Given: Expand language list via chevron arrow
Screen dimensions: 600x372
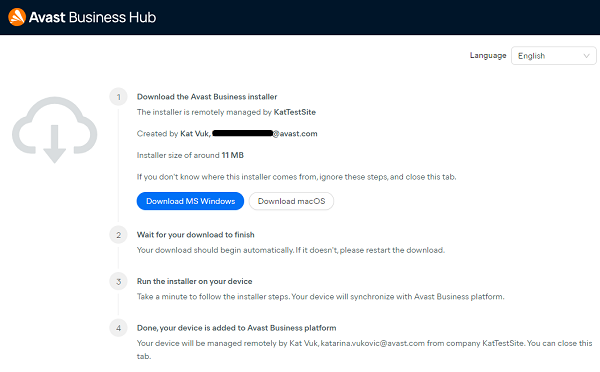Looking at the screenshot, I should (x=586, y=56).
